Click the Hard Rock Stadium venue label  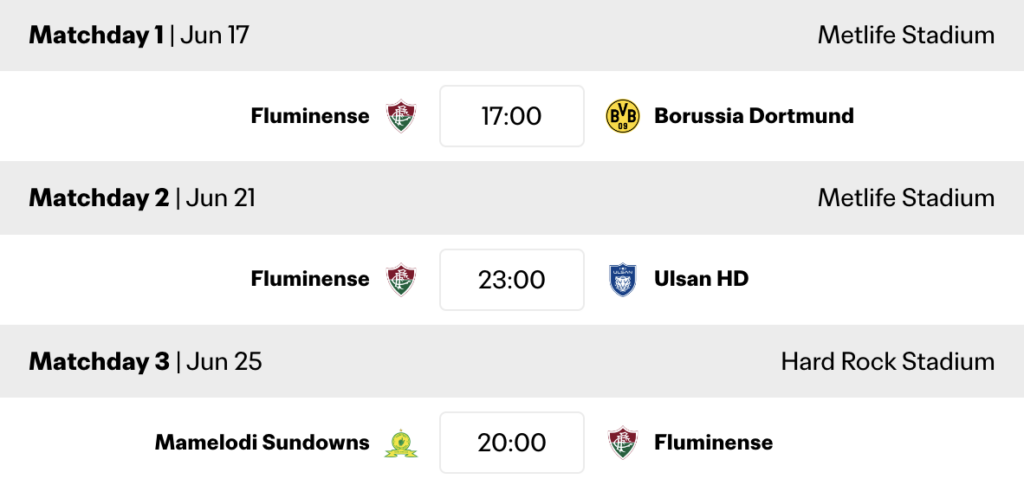888,361
